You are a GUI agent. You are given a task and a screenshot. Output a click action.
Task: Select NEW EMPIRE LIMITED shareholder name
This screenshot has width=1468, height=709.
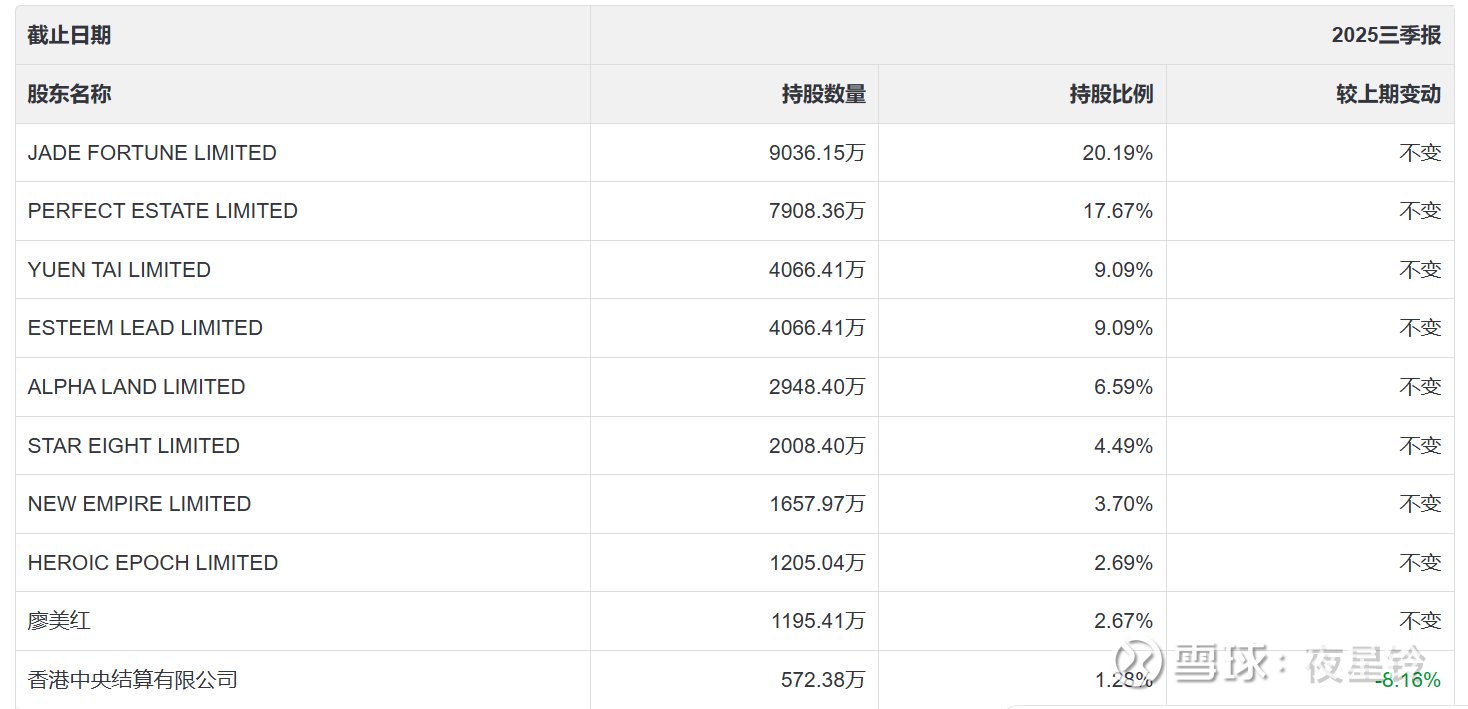139,504
